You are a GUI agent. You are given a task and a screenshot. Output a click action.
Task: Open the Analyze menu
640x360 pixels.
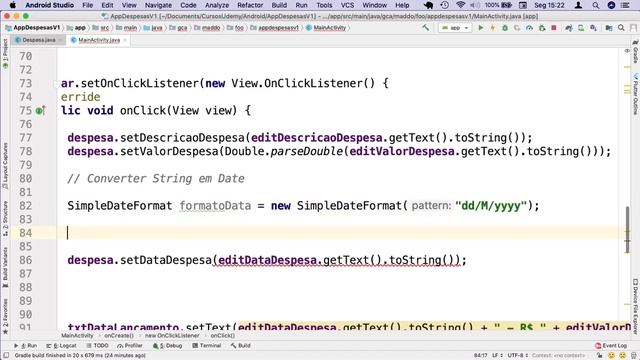pos(217,5)
